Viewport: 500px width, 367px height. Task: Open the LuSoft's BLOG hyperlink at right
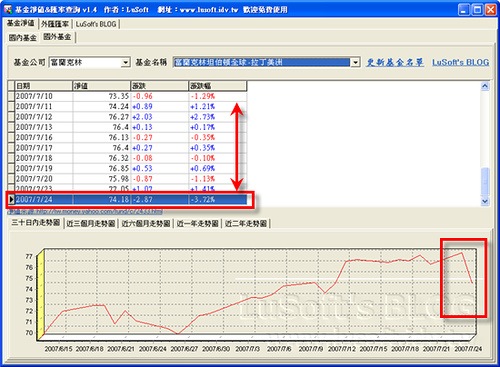461,62
